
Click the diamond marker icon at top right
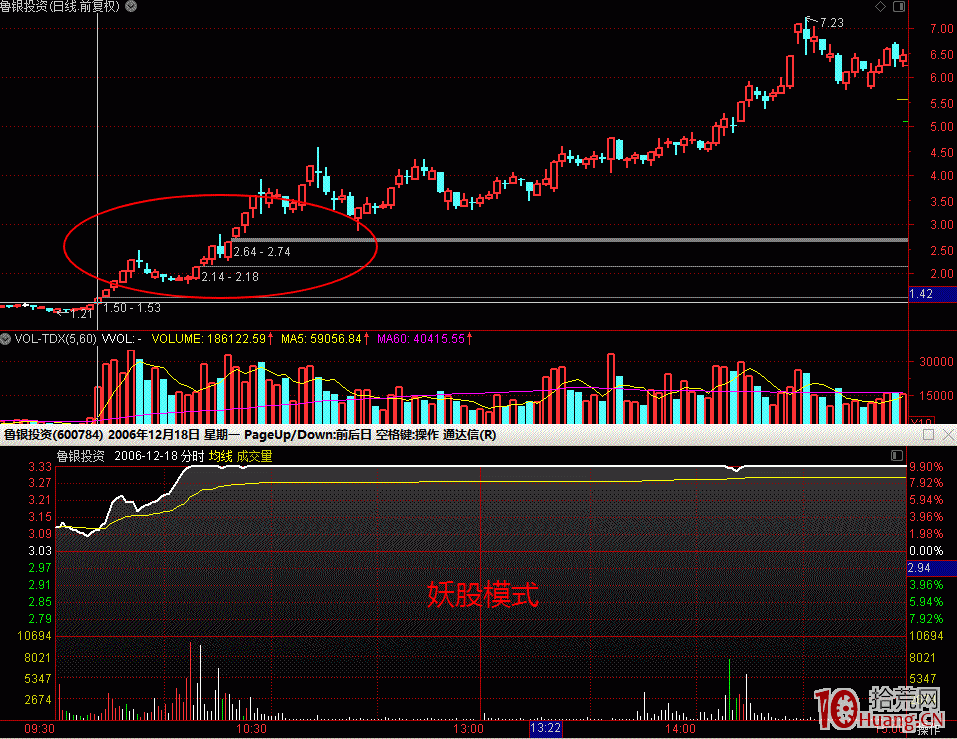[x=880, y=7]
